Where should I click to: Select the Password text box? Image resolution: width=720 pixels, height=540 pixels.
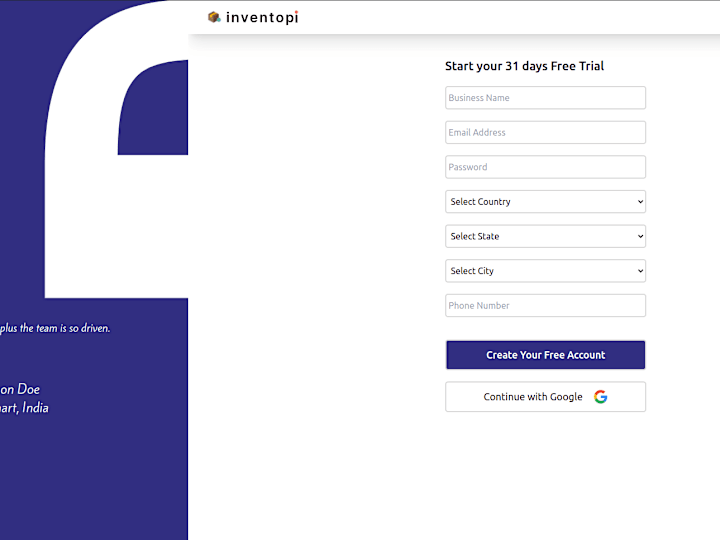coord(545,167)
